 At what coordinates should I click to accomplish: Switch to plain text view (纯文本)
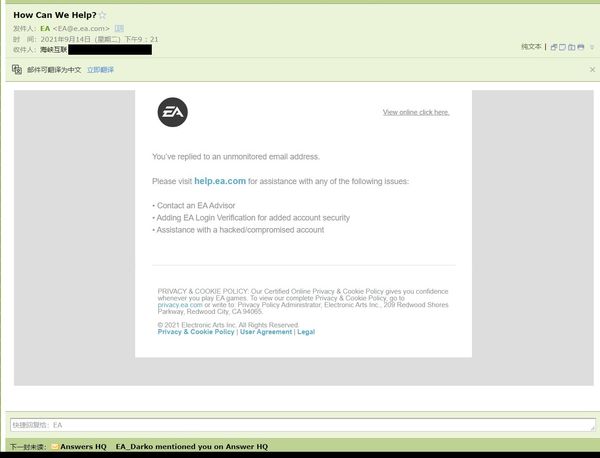tap(531, 47)
